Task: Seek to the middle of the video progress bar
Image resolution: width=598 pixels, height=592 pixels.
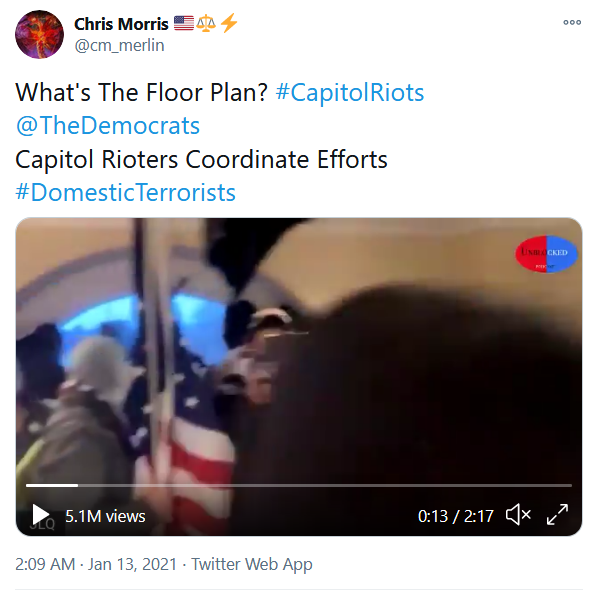Action: pyautogui.click(x=299, y=486)
